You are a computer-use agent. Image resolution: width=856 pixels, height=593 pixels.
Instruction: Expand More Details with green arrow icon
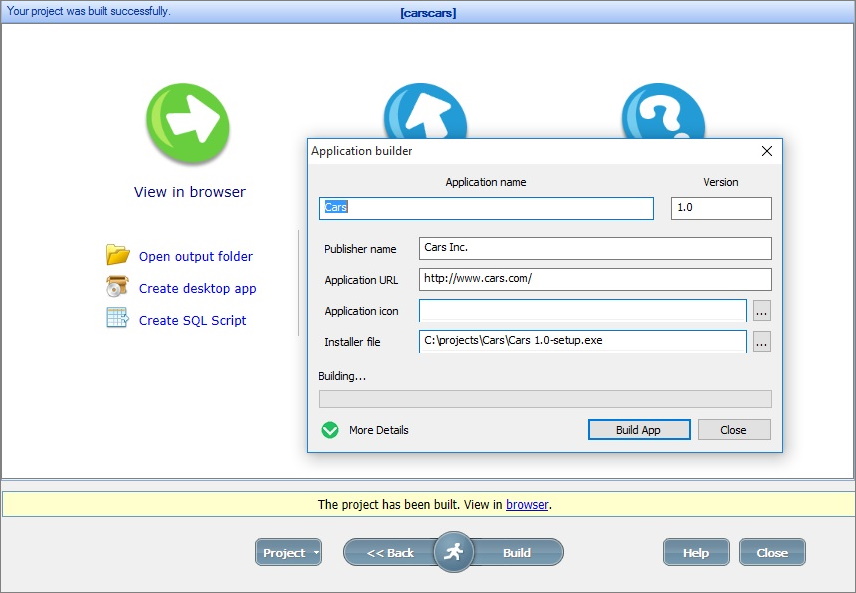tap(331, 430)
